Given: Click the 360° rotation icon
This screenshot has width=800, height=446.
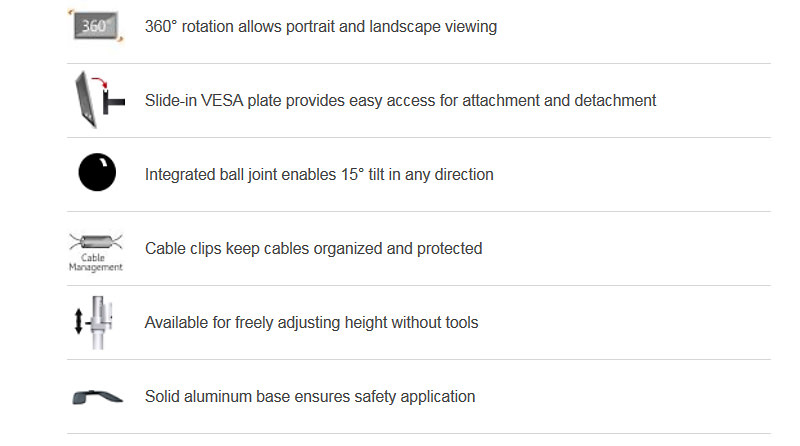Looking at the screenshot, I should 96,26.
